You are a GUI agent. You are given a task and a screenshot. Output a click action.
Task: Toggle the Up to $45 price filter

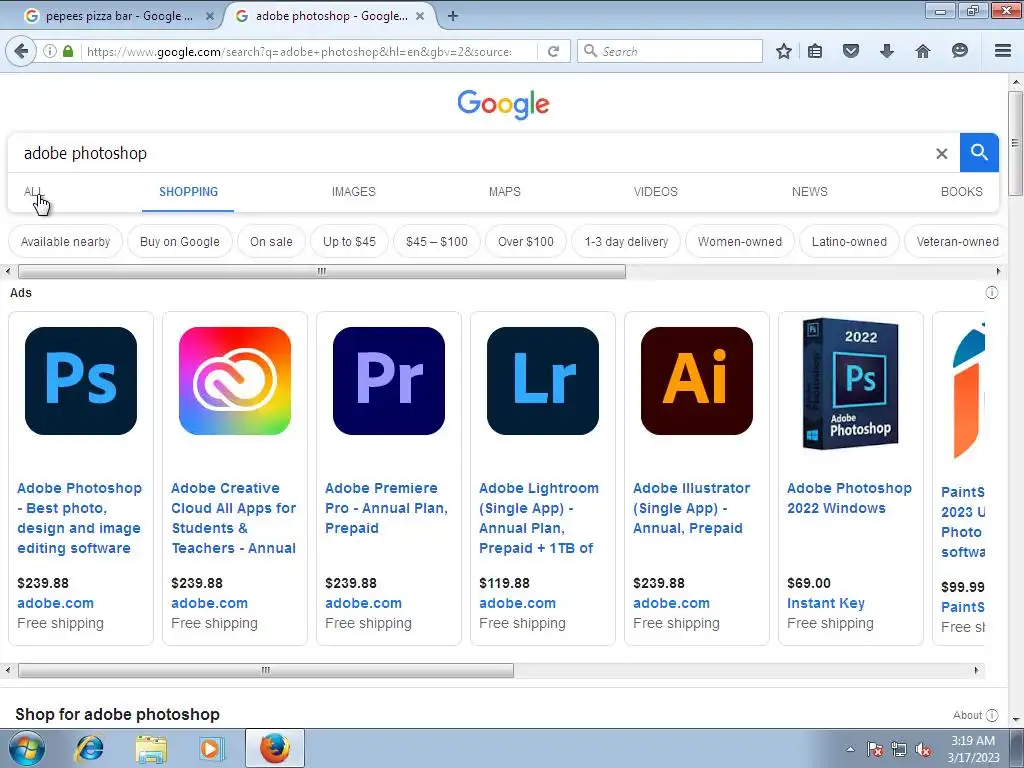pyautogui.click(x=349, y=242)
